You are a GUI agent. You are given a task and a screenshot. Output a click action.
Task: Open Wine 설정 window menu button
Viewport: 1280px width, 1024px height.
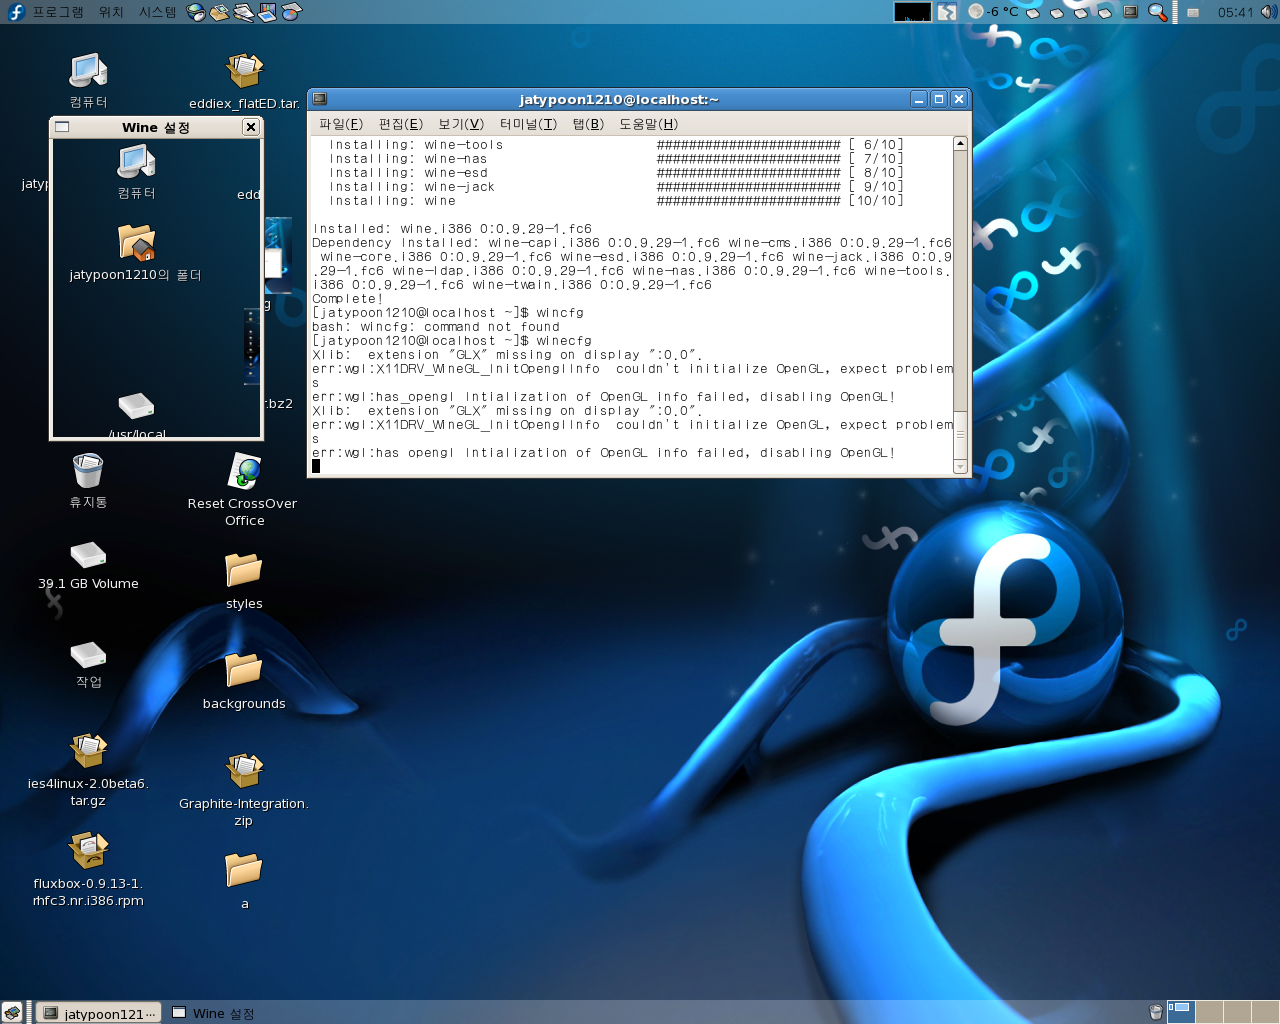click(62, 127)
